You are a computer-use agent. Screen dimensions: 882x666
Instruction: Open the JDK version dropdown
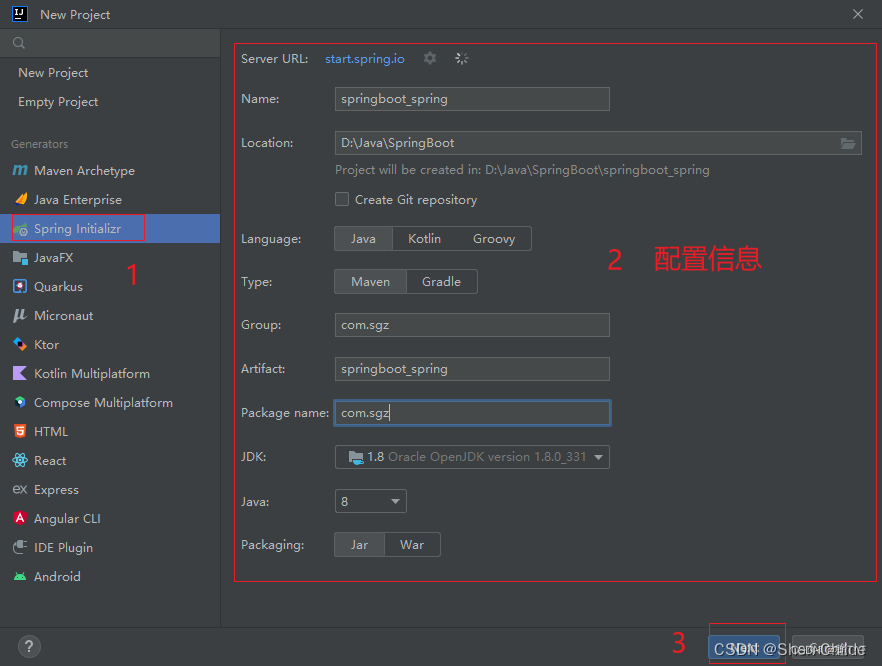tap(472, 457)
